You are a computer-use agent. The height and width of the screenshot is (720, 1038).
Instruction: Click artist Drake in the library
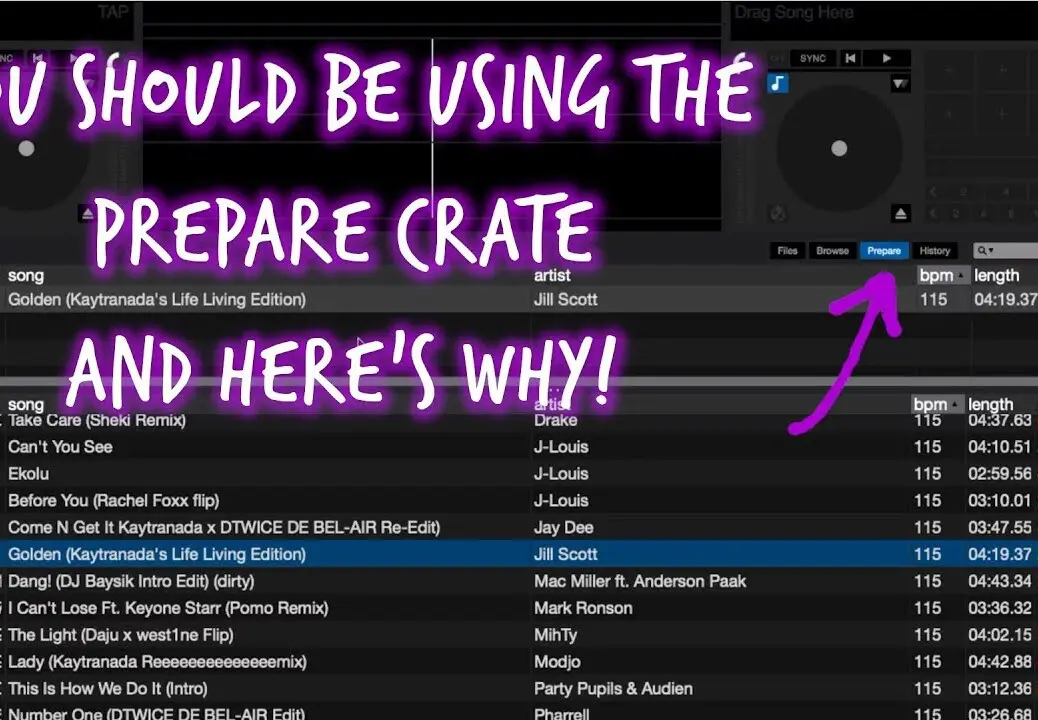[x=555, y=420]
